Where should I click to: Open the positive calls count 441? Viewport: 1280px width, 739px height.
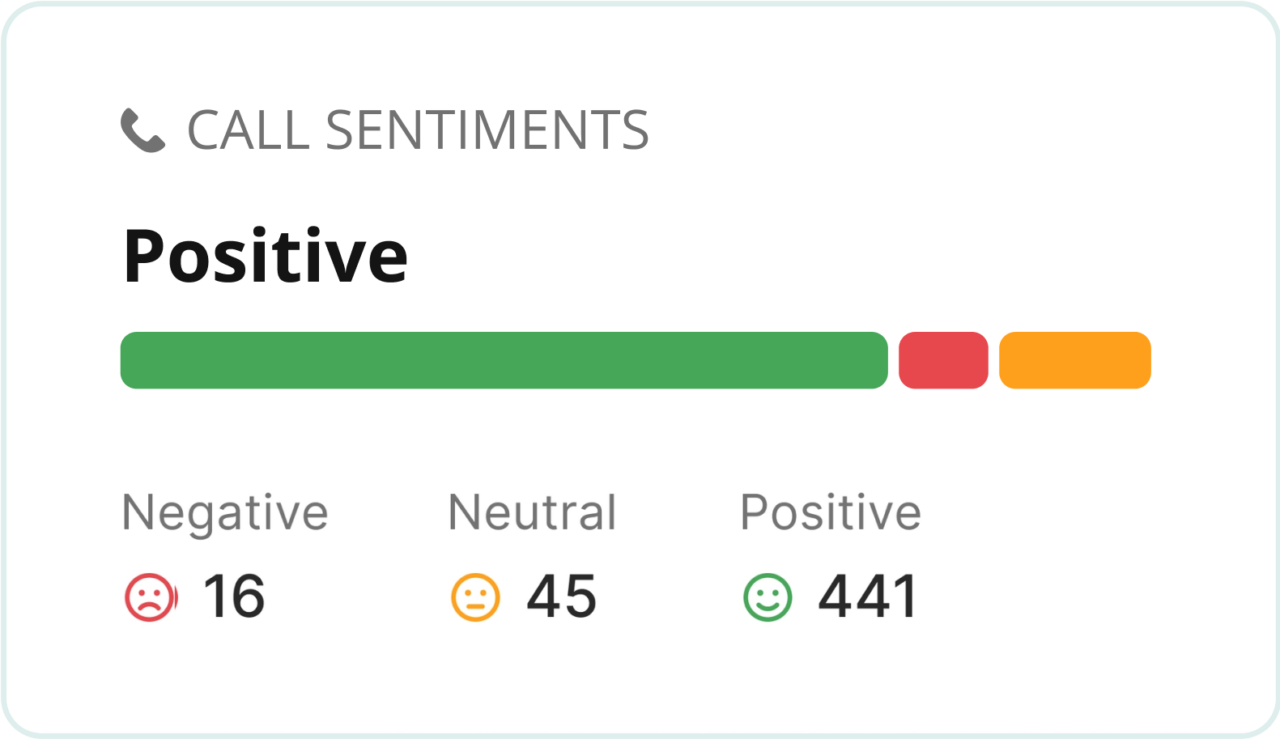(x=867, y=597)
